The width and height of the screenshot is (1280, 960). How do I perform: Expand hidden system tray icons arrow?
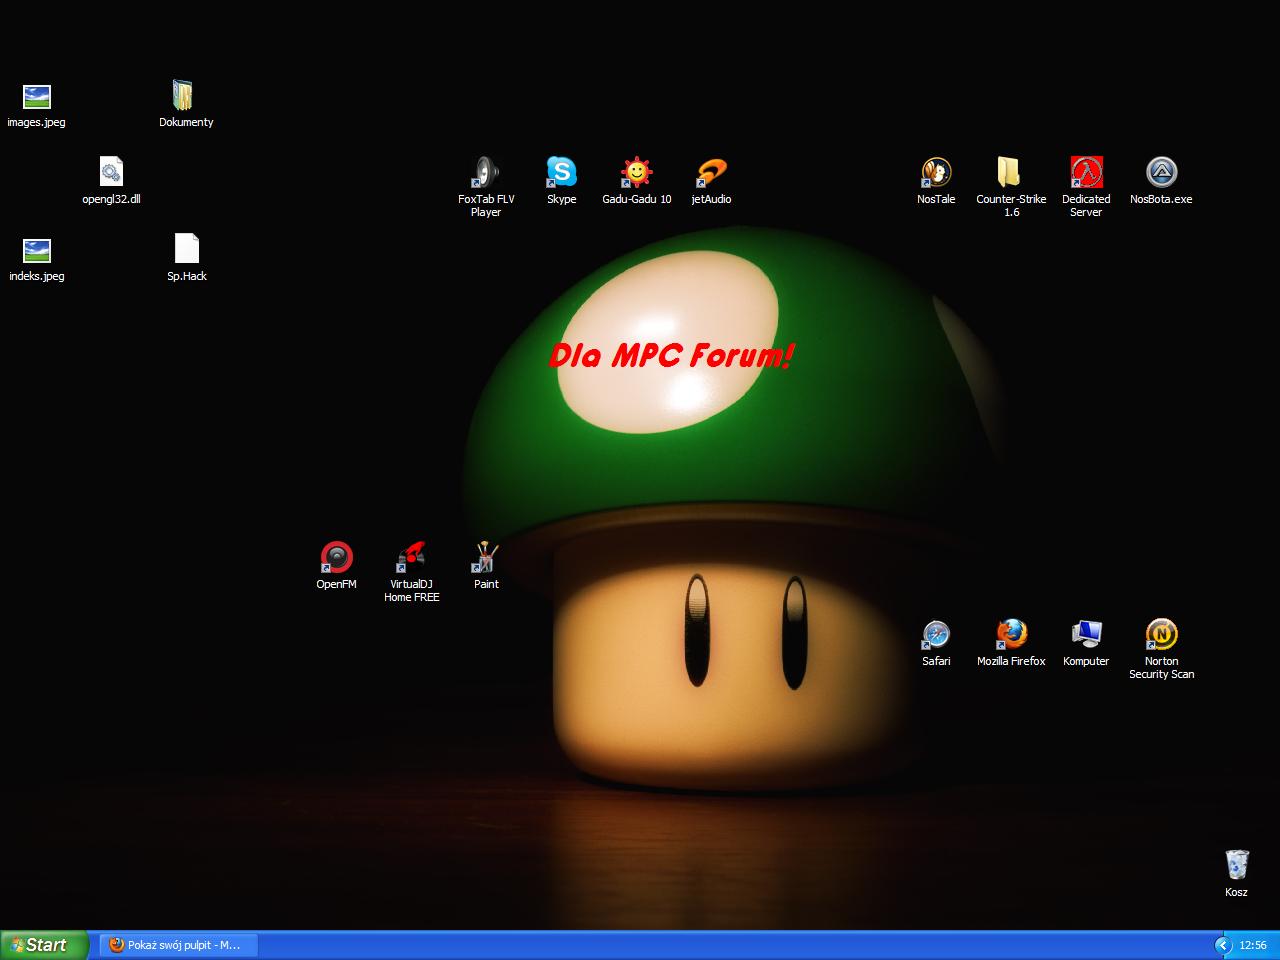click(x=1222, y=945)
